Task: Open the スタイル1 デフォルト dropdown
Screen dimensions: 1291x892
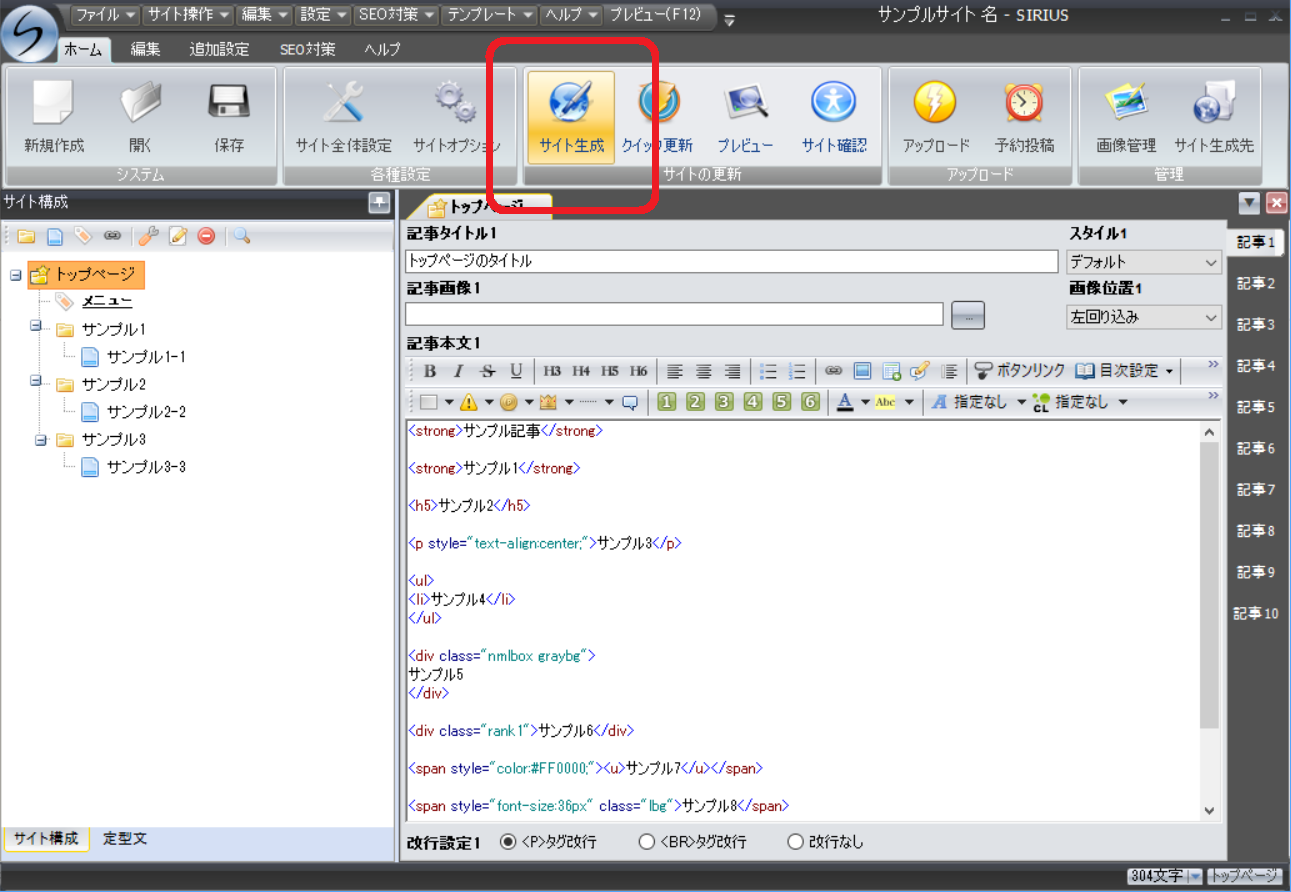Action: pos(1144,262)
